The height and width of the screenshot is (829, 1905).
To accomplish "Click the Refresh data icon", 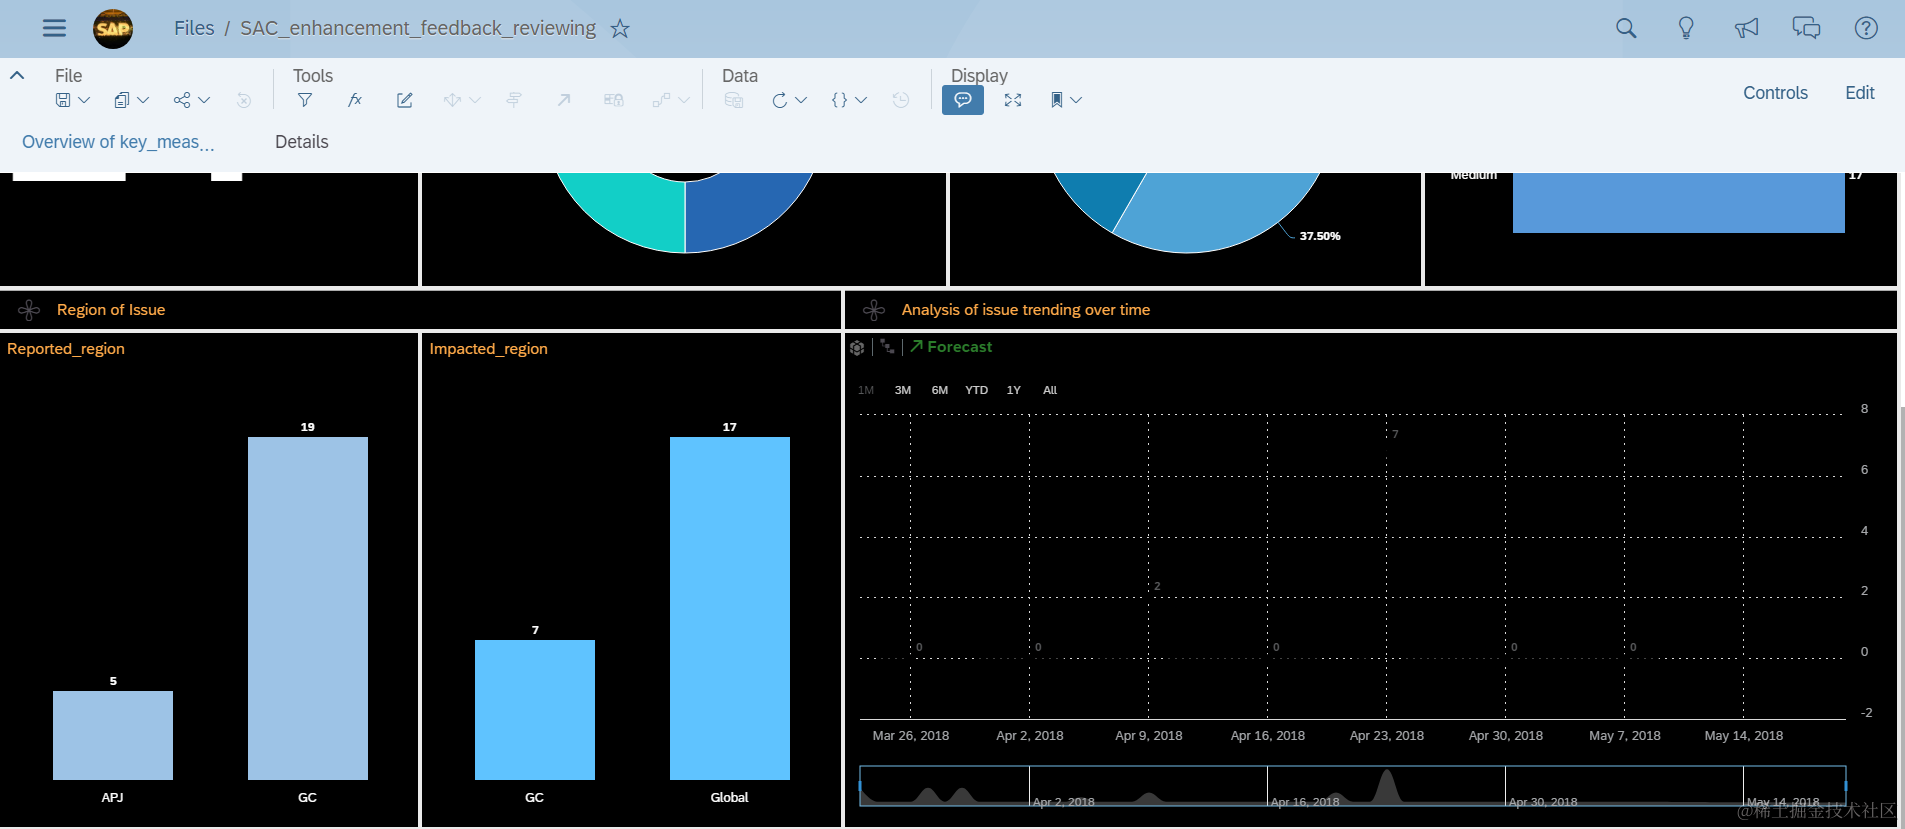I will (x=780, y=100).
